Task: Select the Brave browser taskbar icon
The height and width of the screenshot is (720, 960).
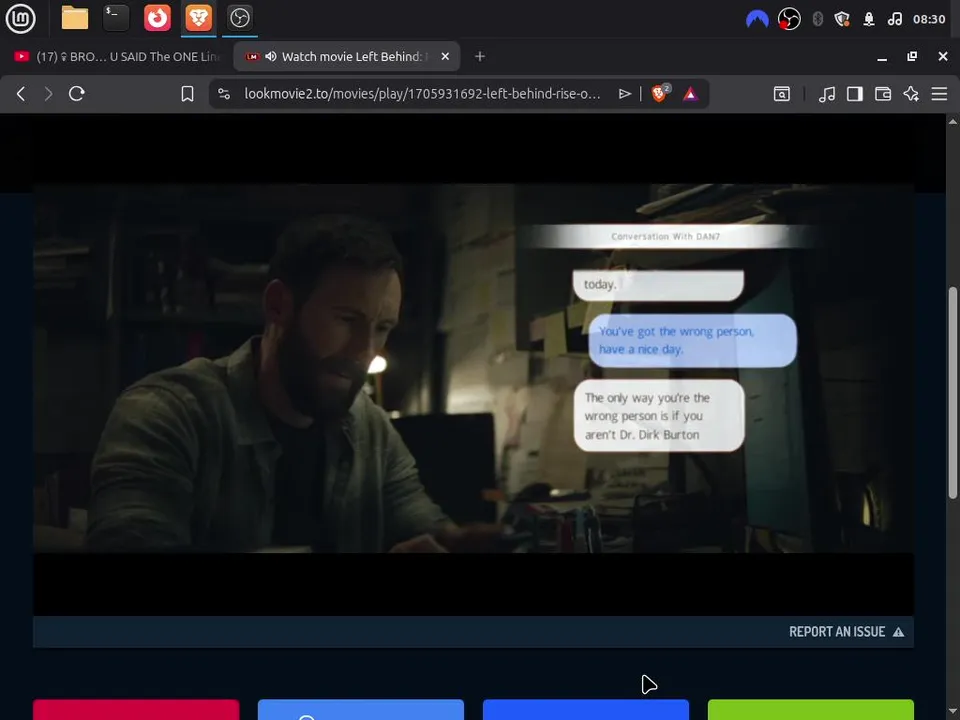Action: 198,18
